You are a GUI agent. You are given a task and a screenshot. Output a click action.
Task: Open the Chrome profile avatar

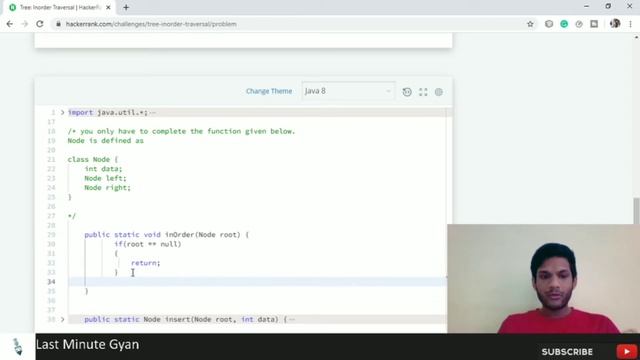[x=615, y=24]
